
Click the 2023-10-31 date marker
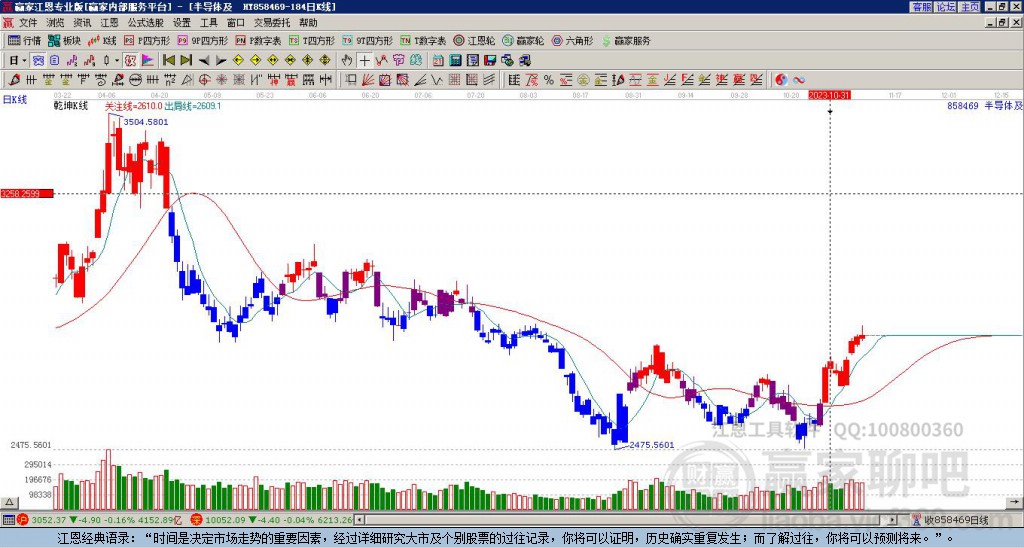pos(829,95)
